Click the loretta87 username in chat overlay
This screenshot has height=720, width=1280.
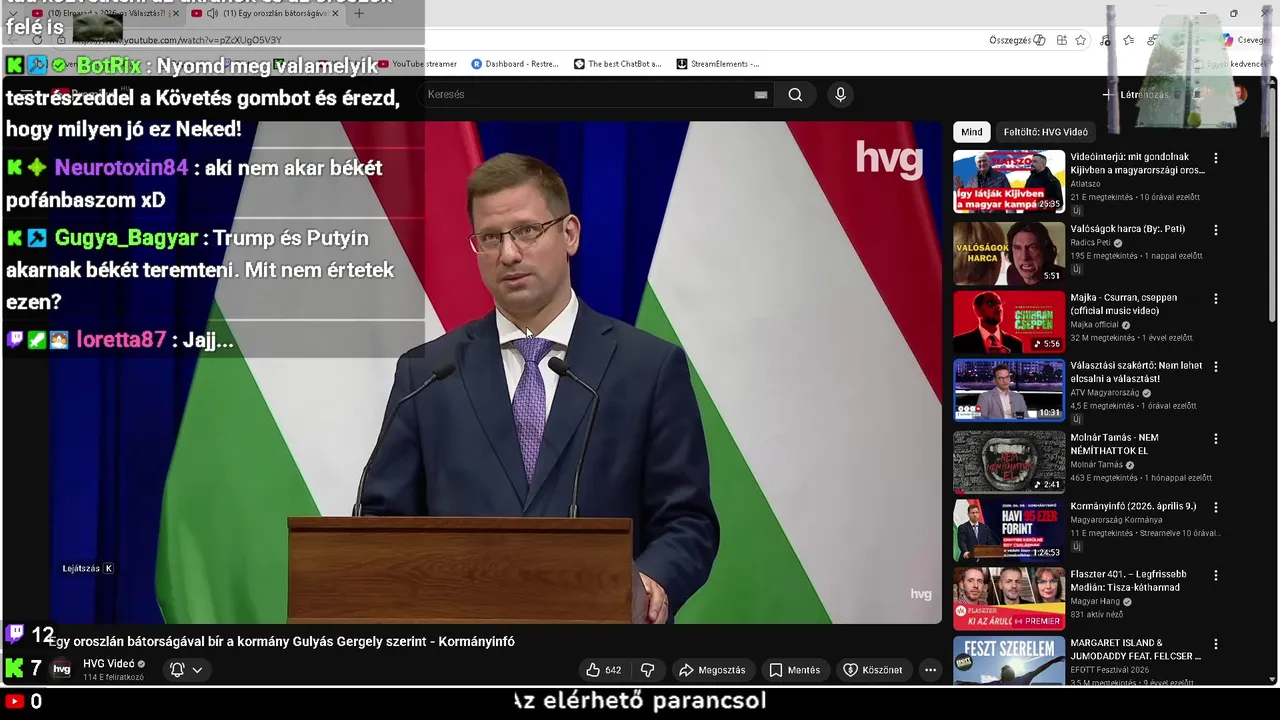(121, 340)
